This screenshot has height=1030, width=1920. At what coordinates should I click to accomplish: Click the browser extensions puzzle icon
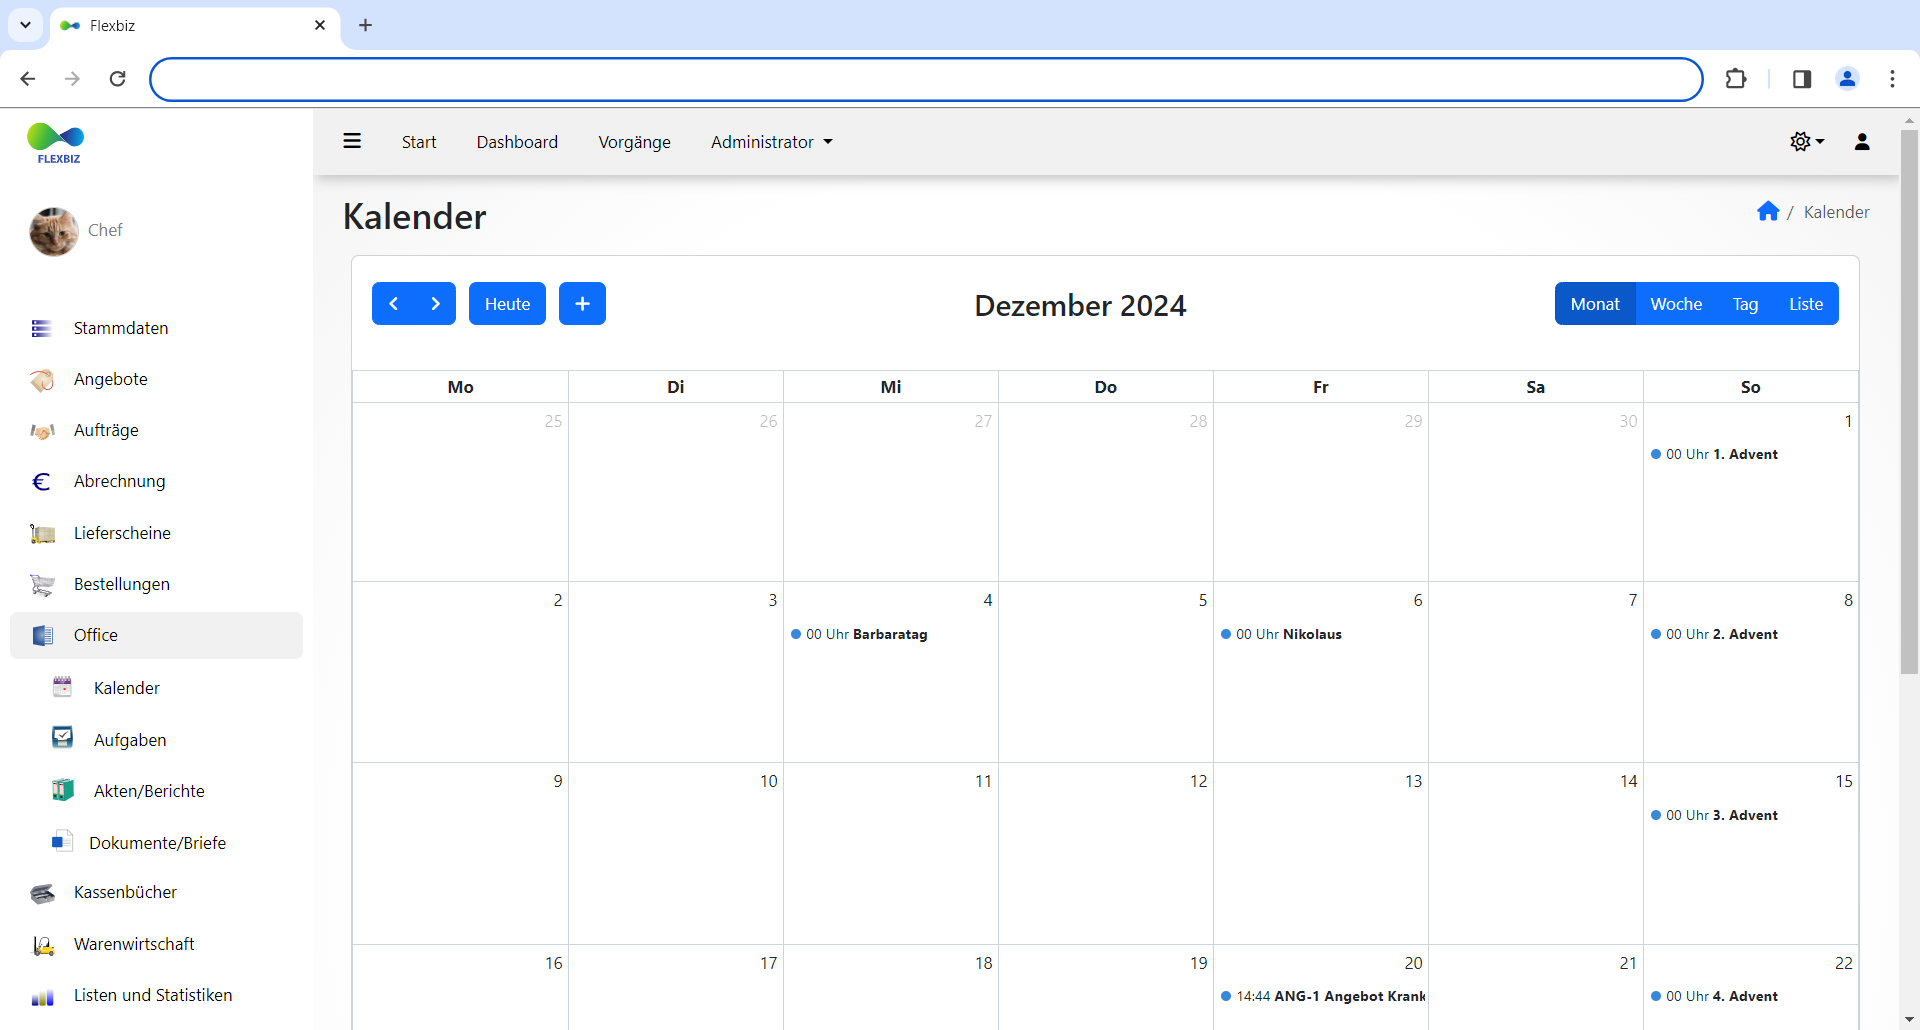click(x=1736, y=79)
